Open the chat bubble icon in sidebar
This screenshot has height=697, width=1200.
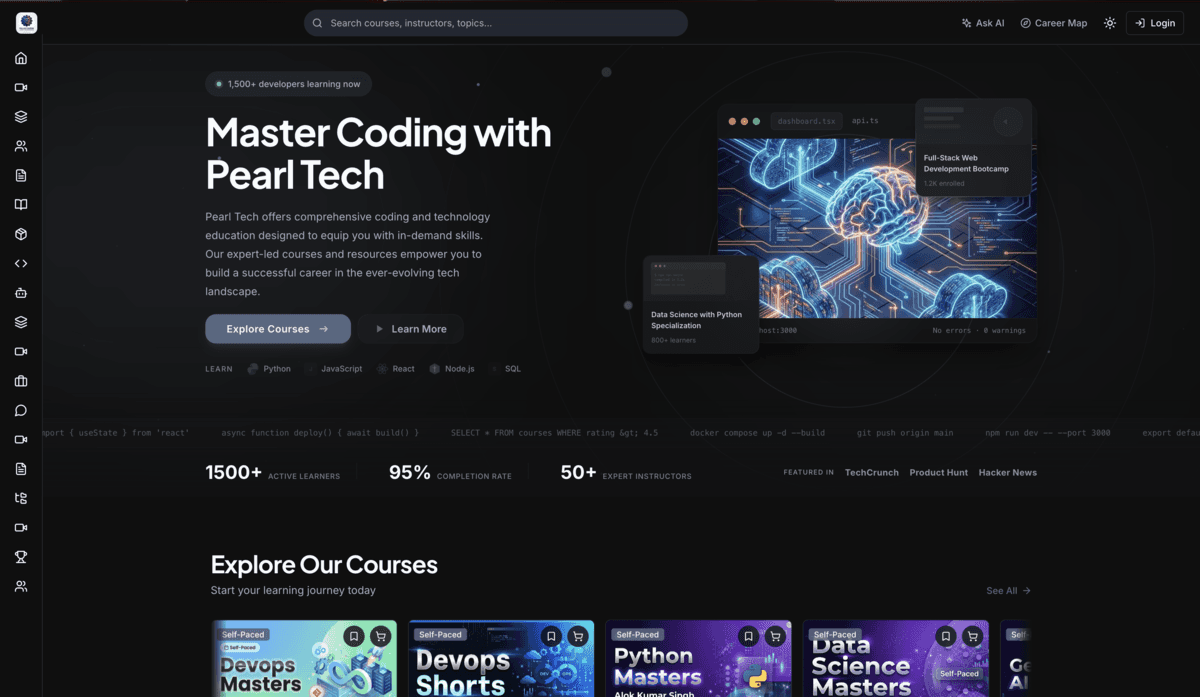[20, 410]
